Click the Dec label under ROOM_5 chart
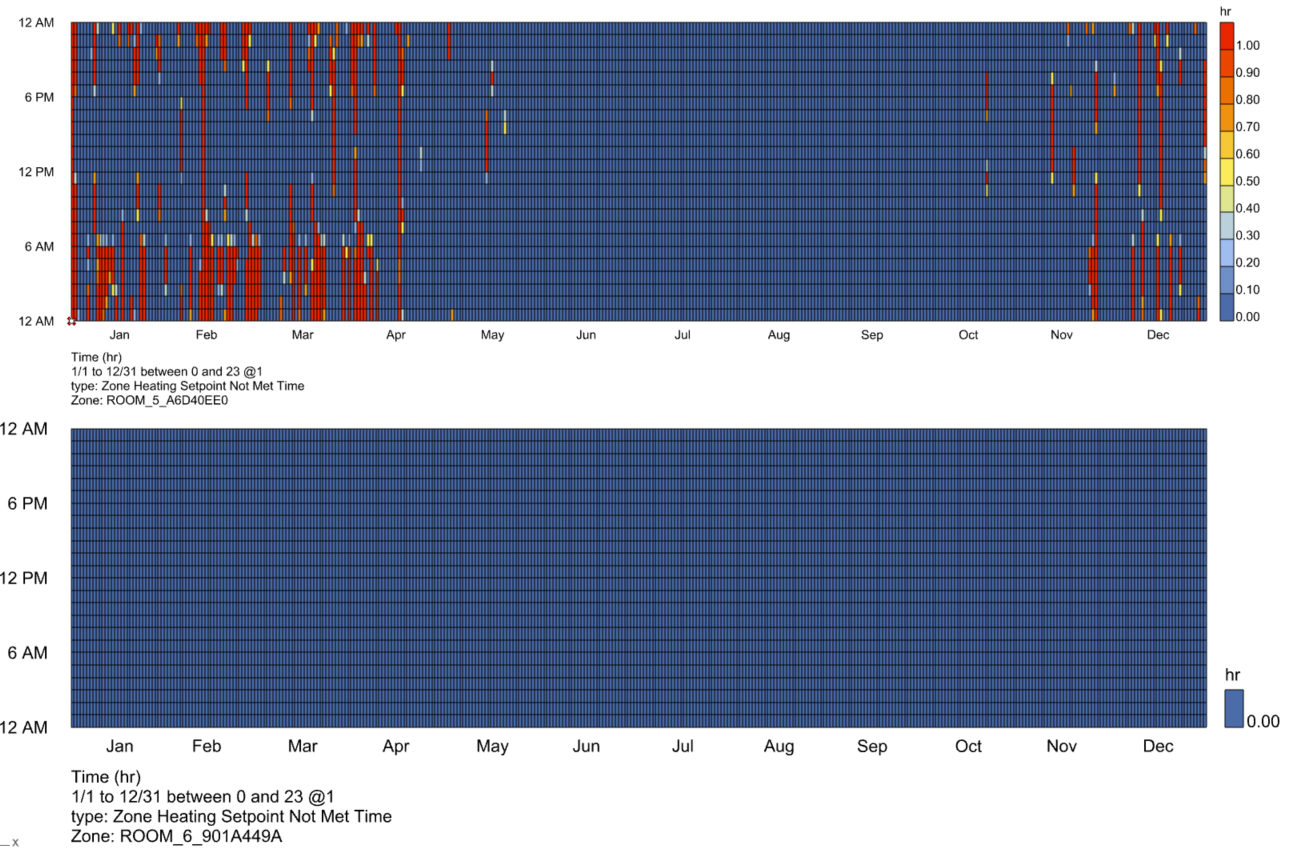 pyautogui.click(x=1158, y=335)
